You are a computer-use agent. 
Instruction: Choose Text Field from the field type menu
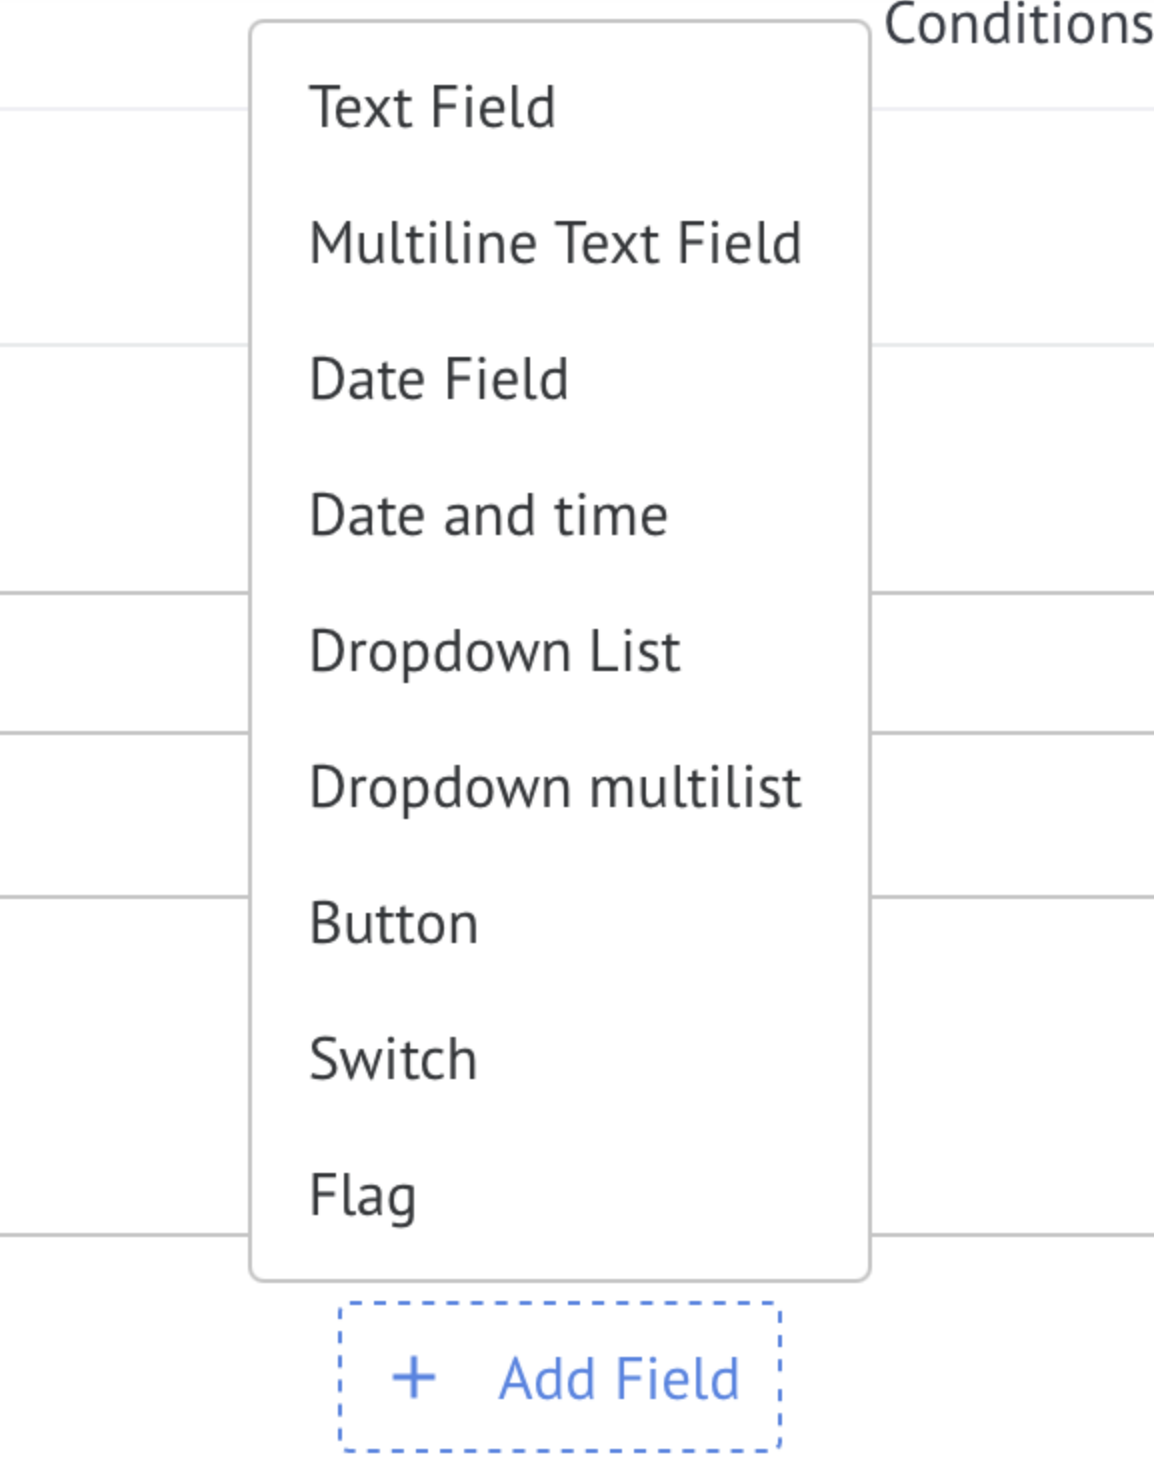tap(559, 107)
